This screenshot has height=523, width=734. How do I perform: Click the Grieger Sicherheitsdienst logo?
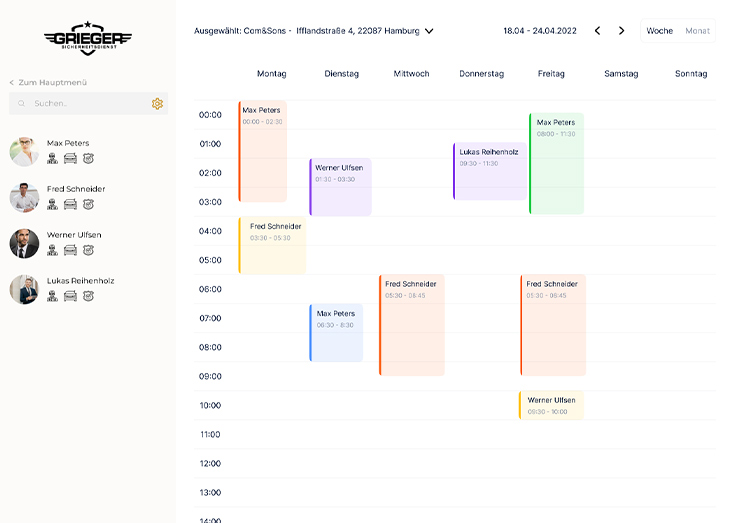[x=88, y=38]
